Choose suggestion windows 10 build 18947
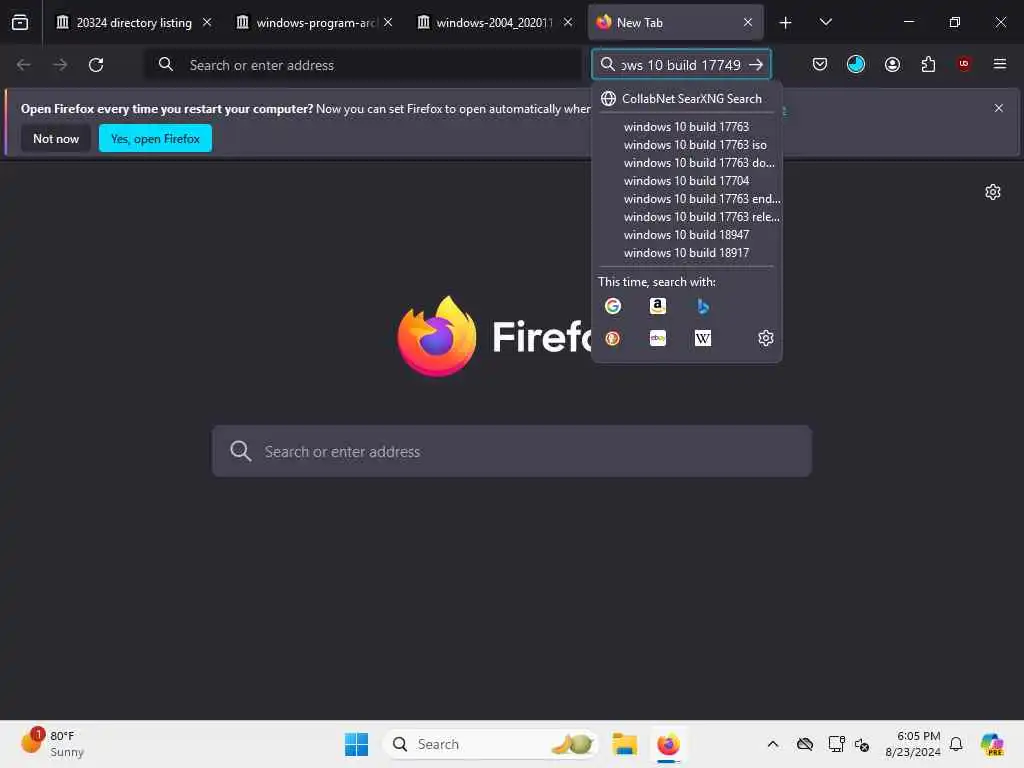The image size is (1024, 768). [686, 234]
